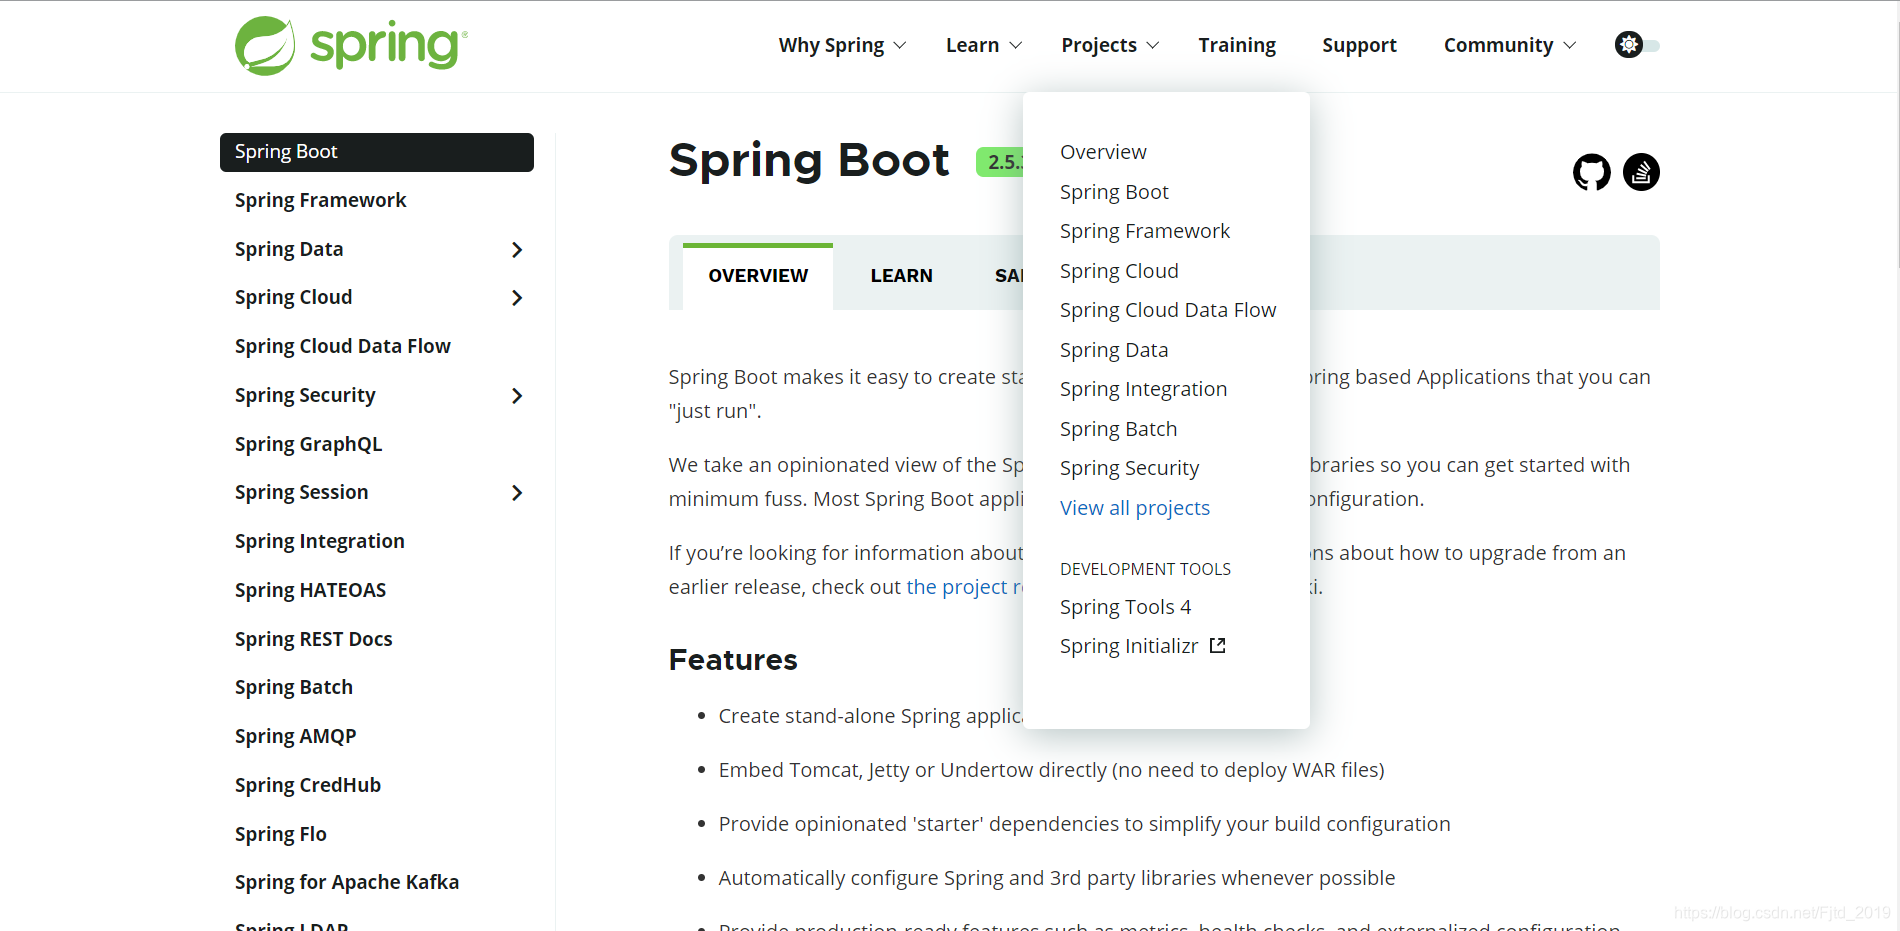This screenshot has height=931, width=1900.
Task: Select Spring Cloud in Projects dropdown
Action: (1119, 271)
